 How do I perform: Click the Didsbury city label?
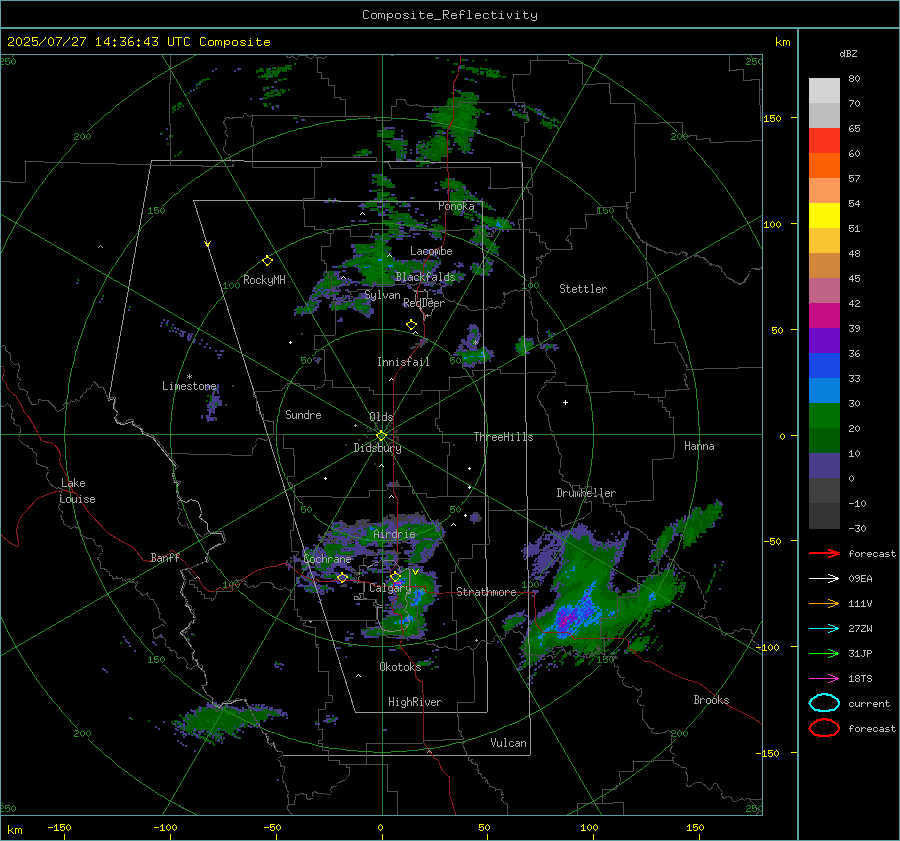coord(378,448)
